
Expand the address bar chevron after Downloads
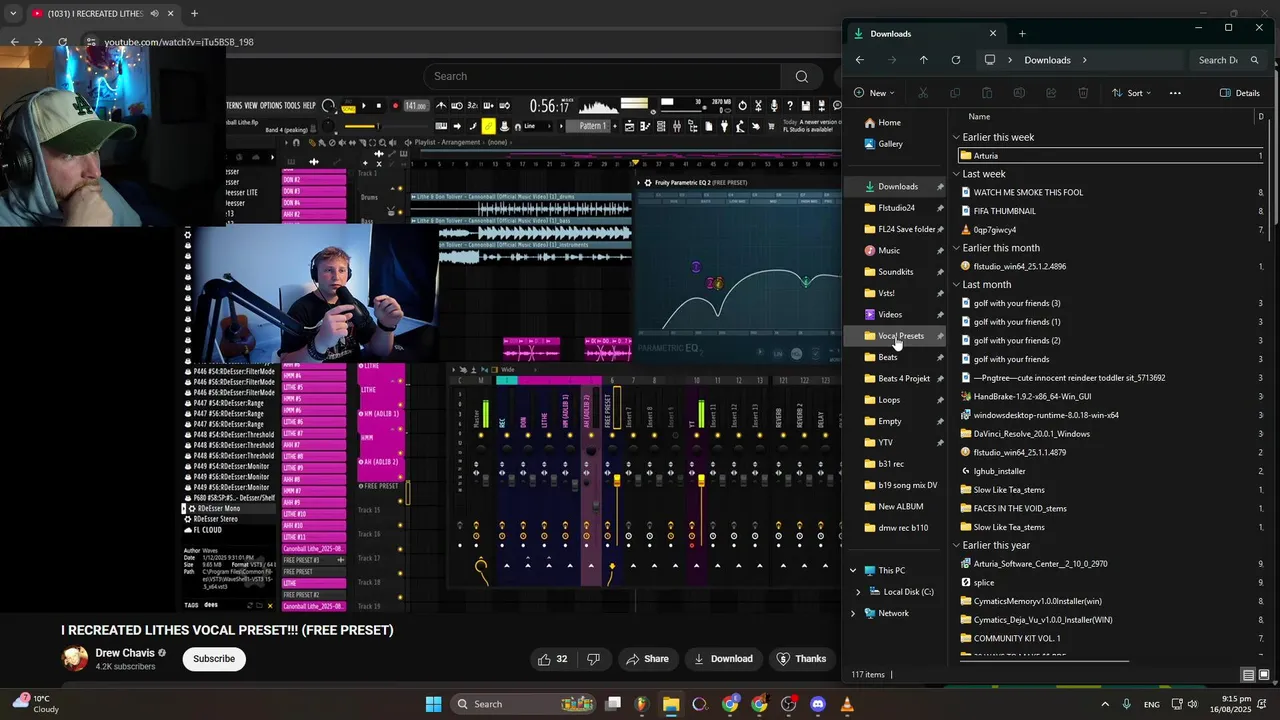[1084, 60]
